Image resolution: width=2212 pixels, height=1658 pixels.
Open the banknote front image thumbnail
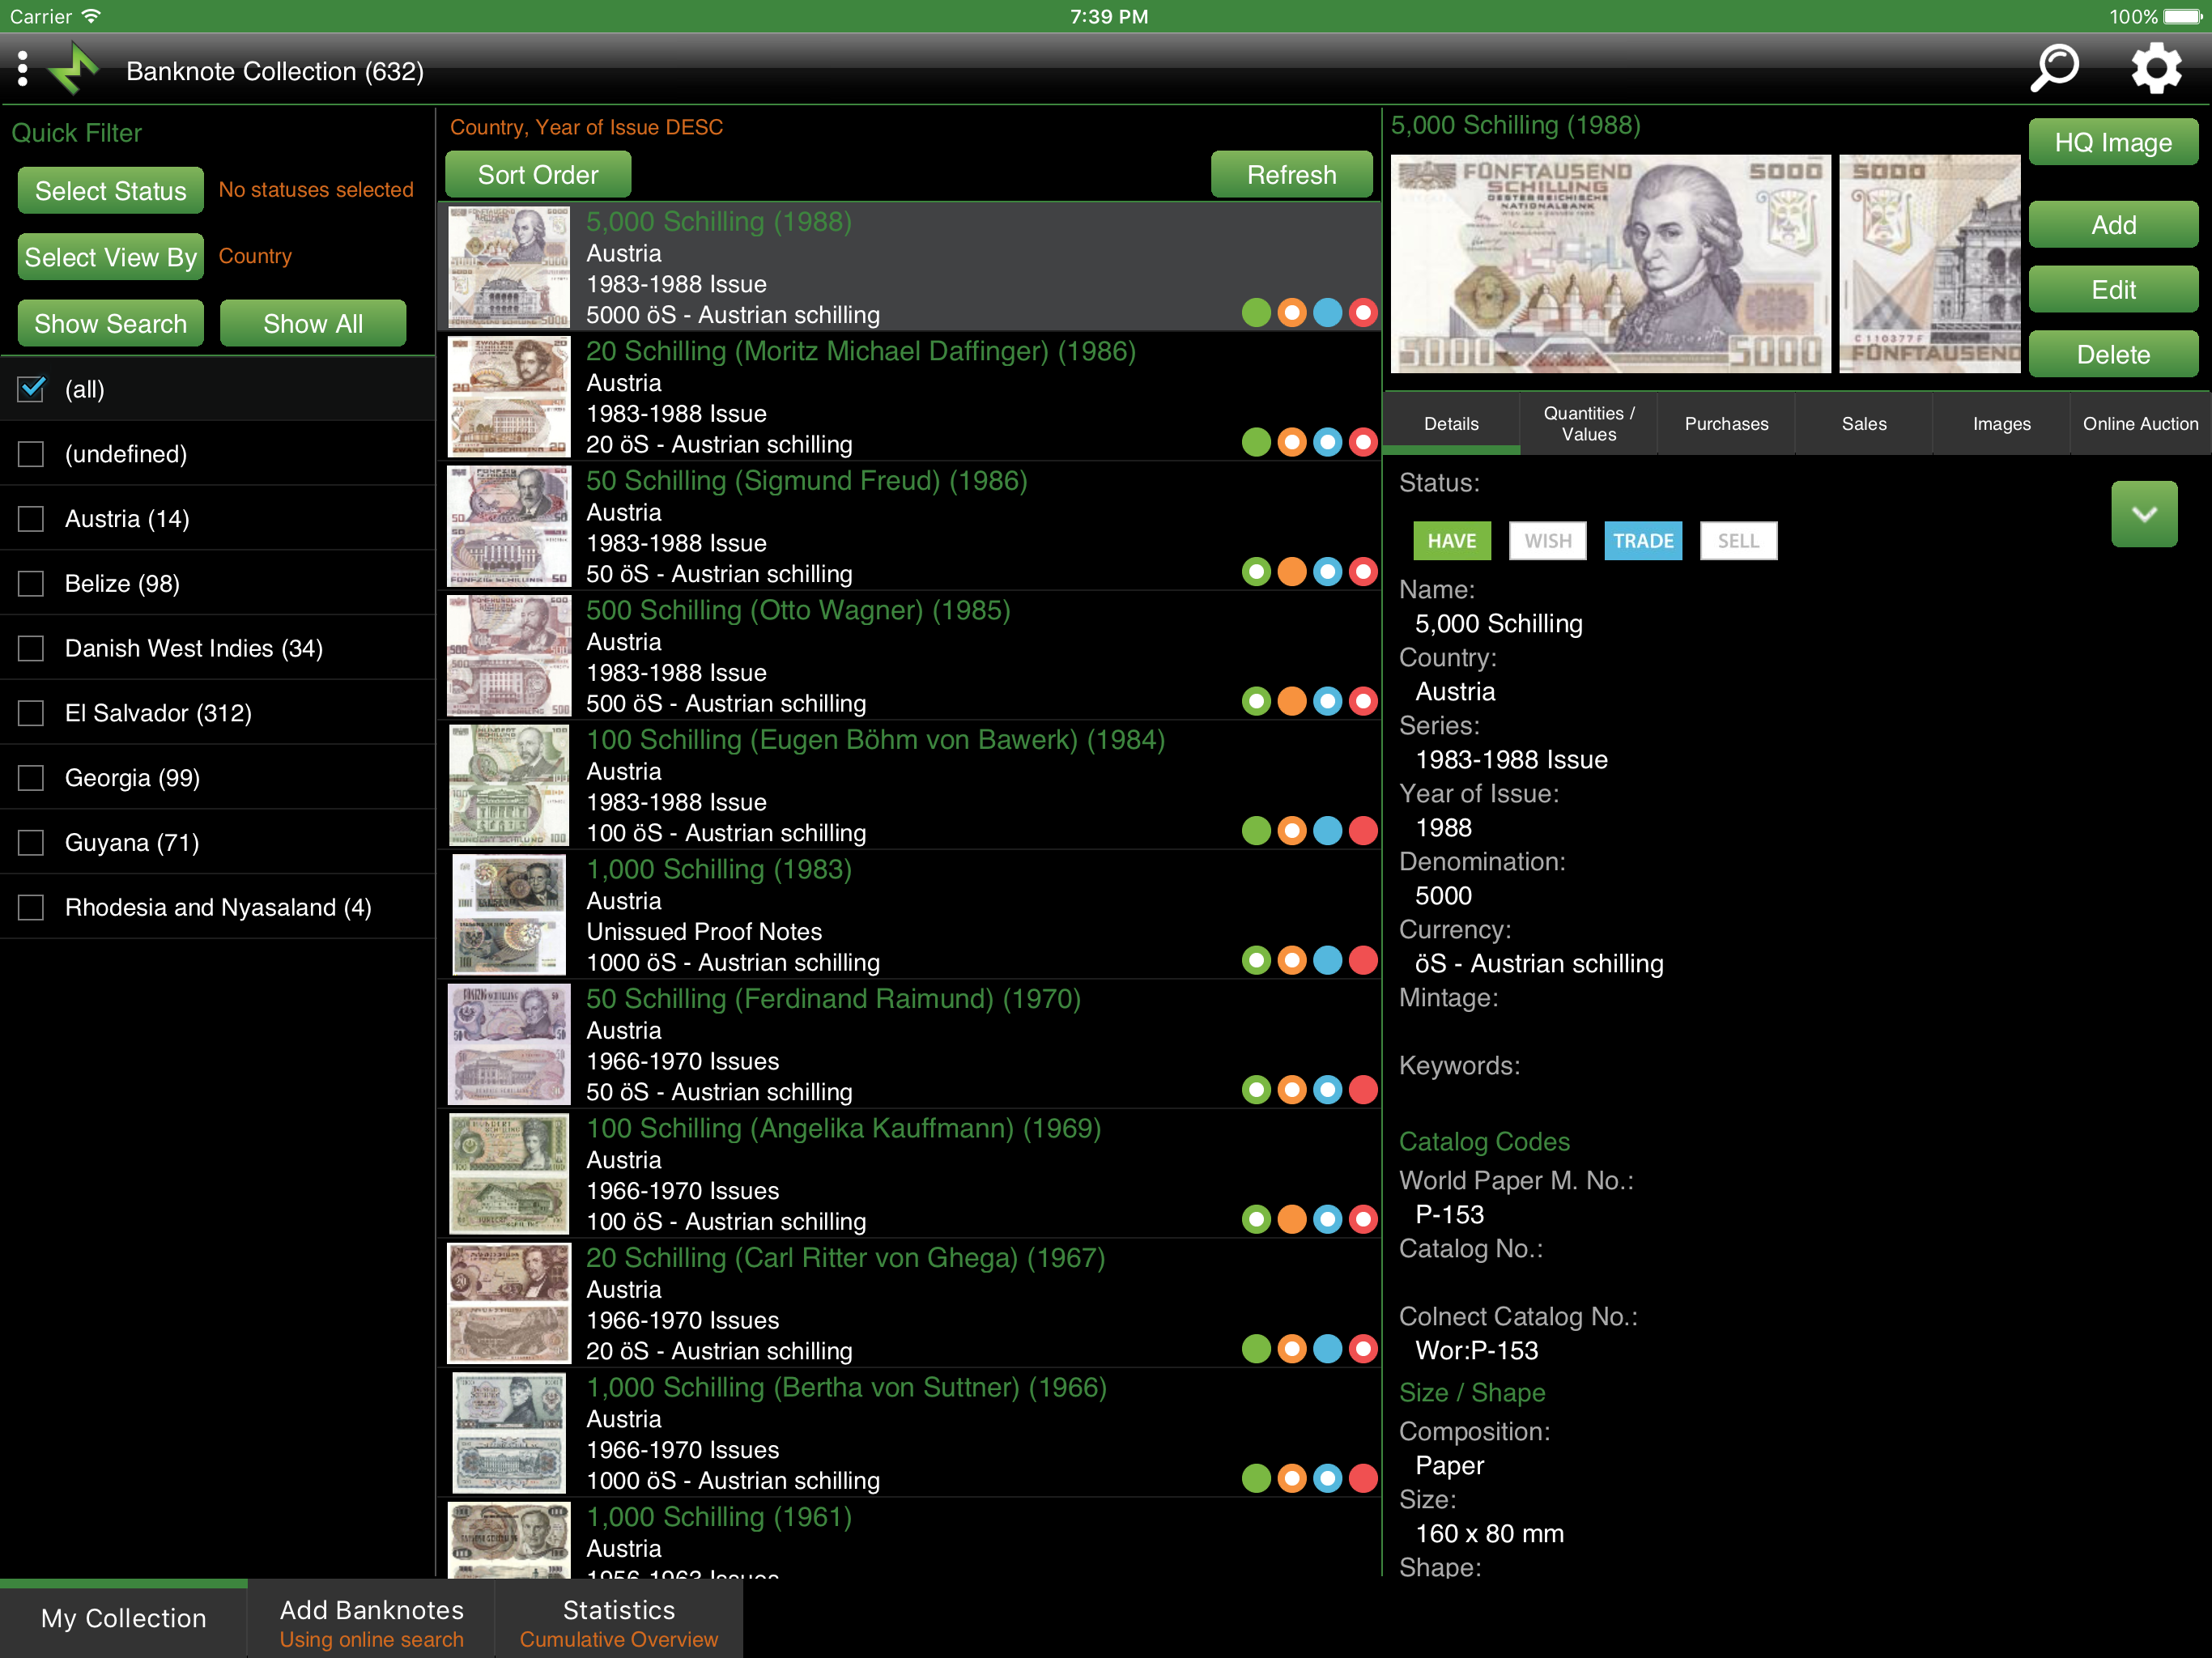tap(1610, 264)
